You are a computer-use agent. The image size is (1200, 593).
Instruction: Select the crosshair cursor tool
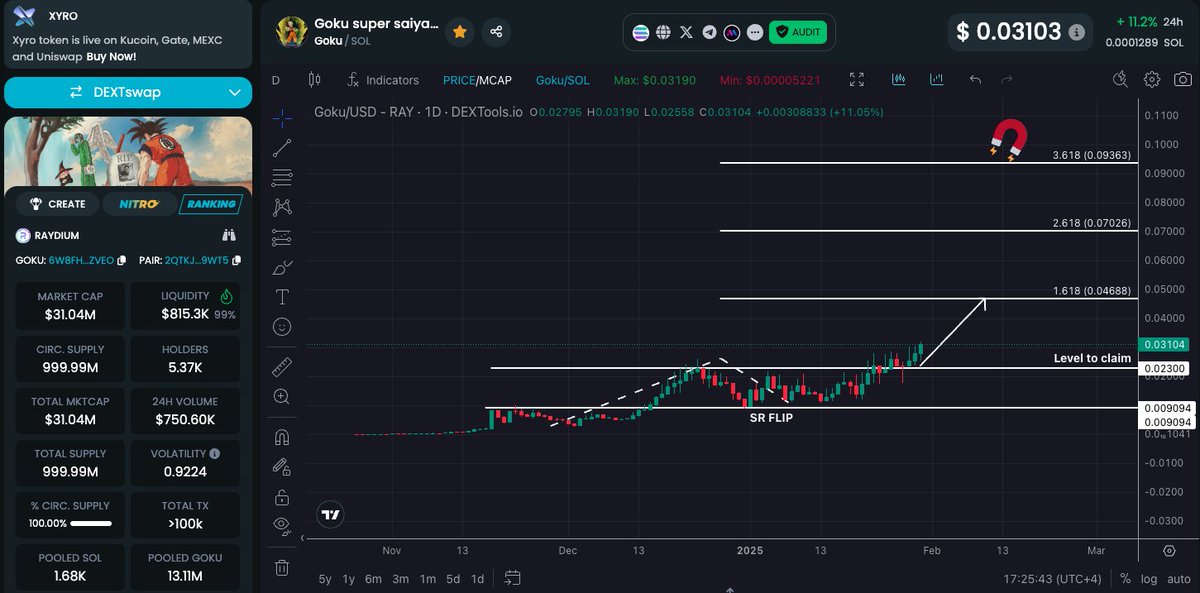[x=282, y=118]
